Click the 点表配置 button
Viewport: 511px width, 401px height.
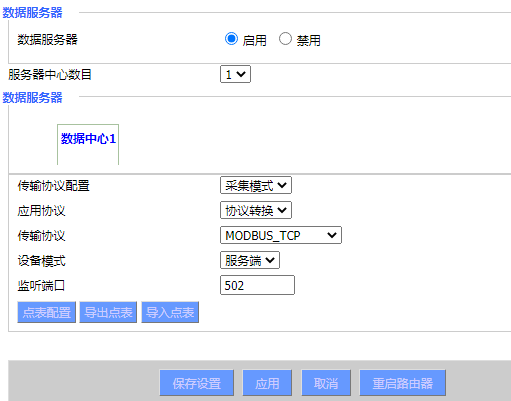(47, 312)
